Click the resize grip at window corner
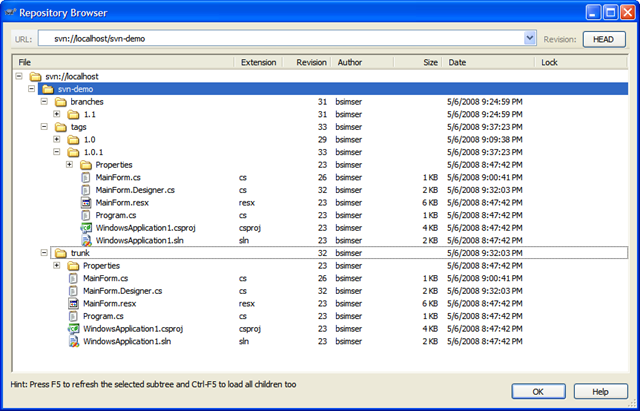640x411 pixels. (632, 403)
